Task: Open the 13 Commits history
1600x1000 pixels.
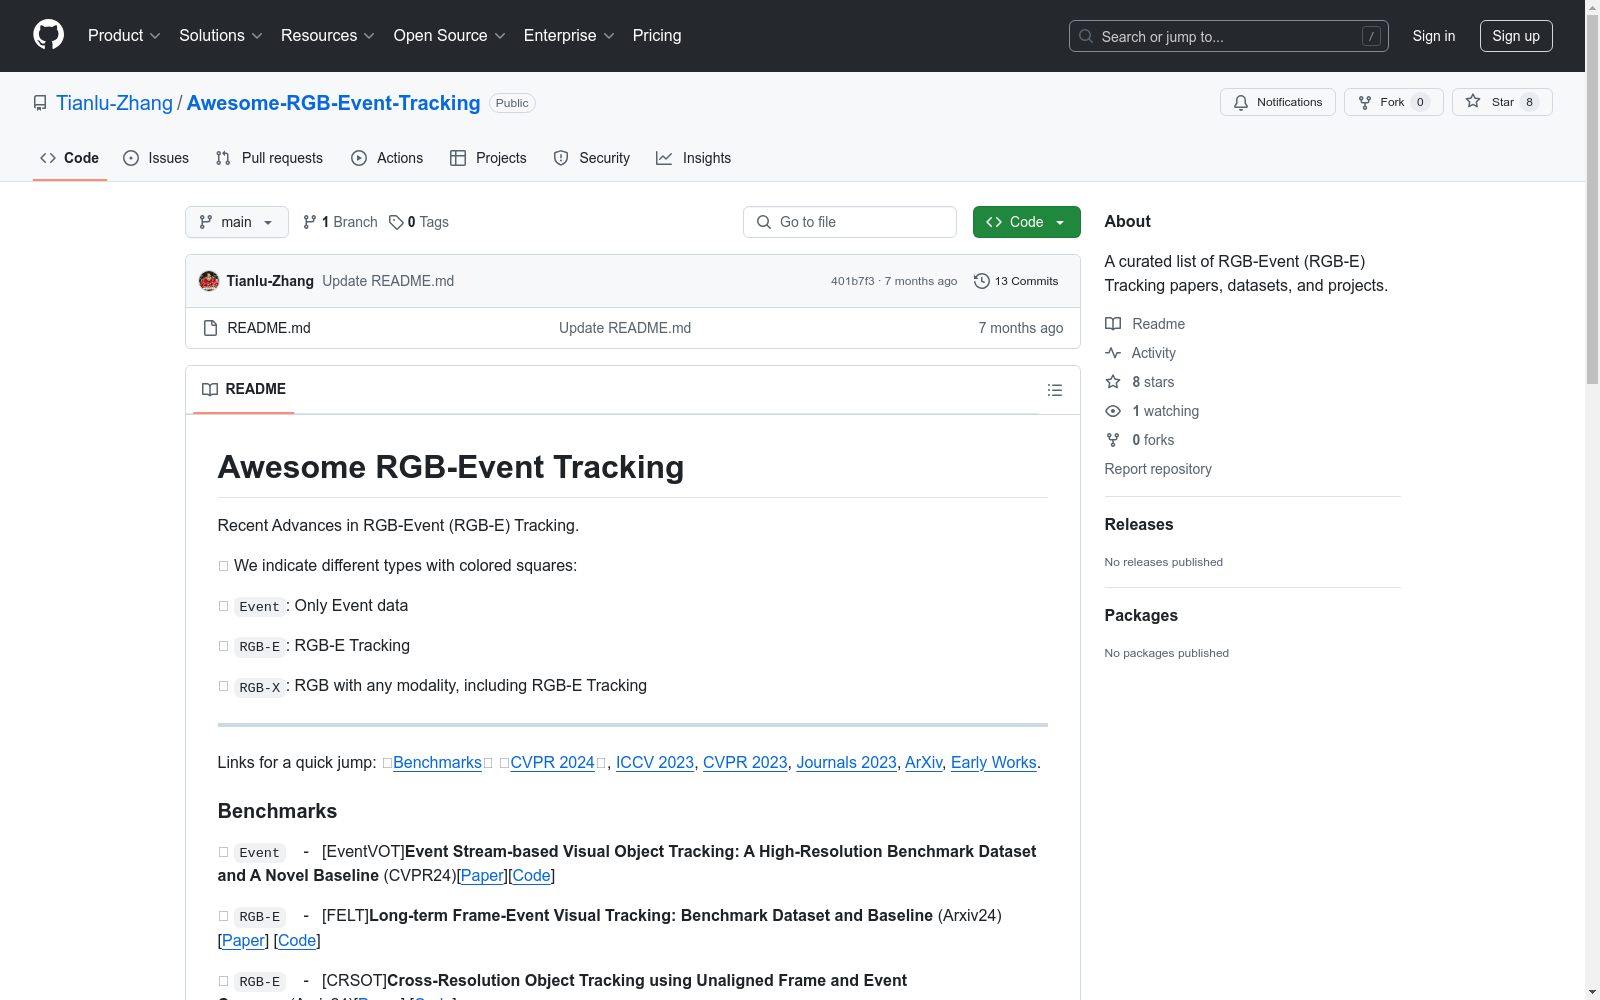Action: [x=1016, y=281]
